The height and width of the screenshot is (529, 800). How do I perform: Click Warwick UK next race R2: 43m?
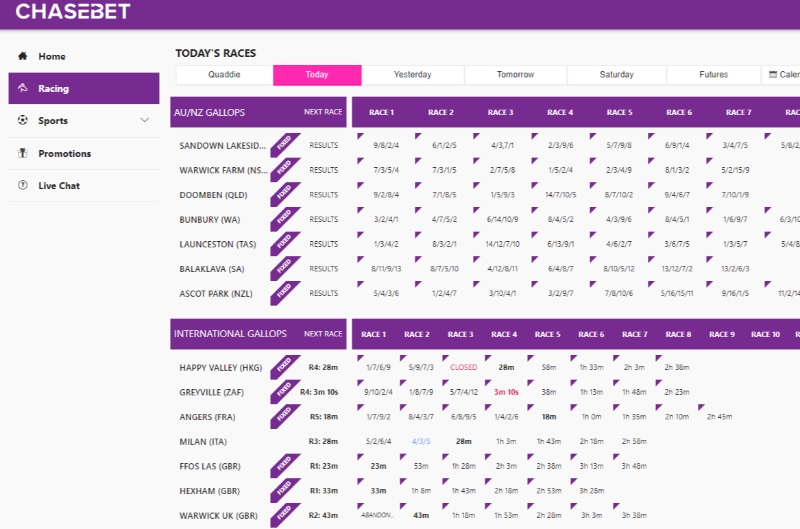tap(323, 515)
